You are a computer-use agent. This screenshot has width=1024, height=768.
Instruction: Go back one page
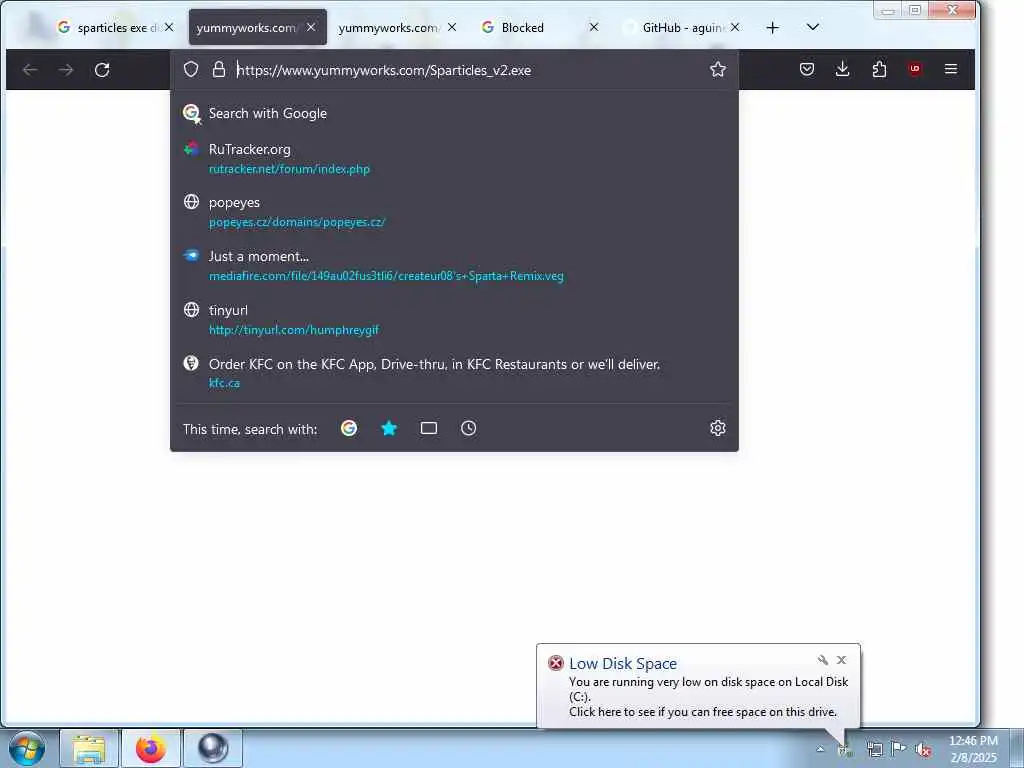point(30,70)
